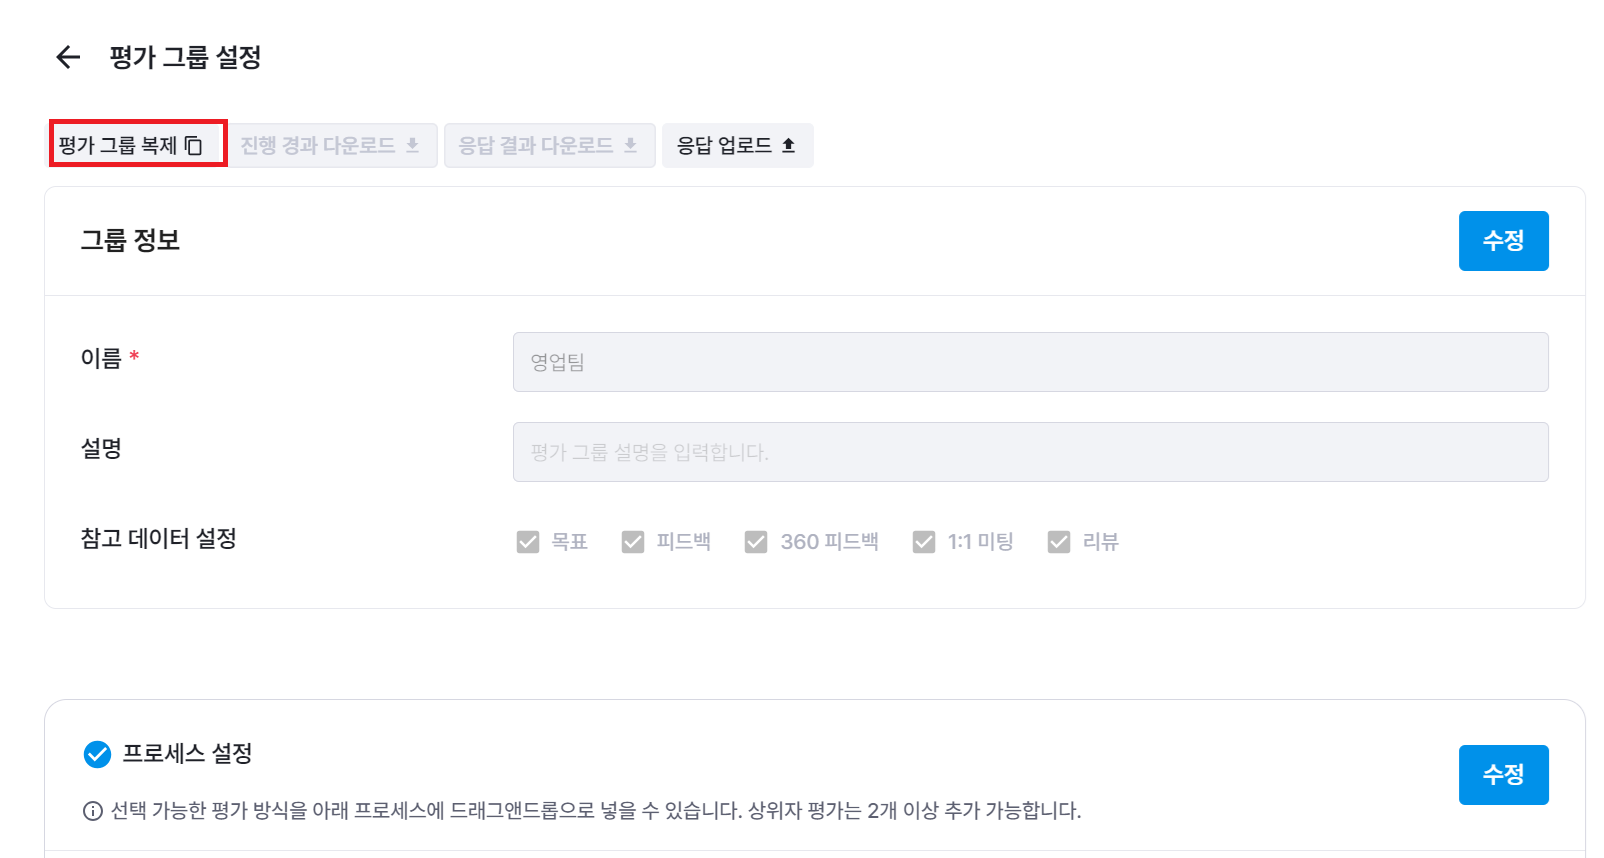Screen dimensions: 1604x858
Task: Toggle the 360 피드백 checkbox
Action: coord(756,542)
